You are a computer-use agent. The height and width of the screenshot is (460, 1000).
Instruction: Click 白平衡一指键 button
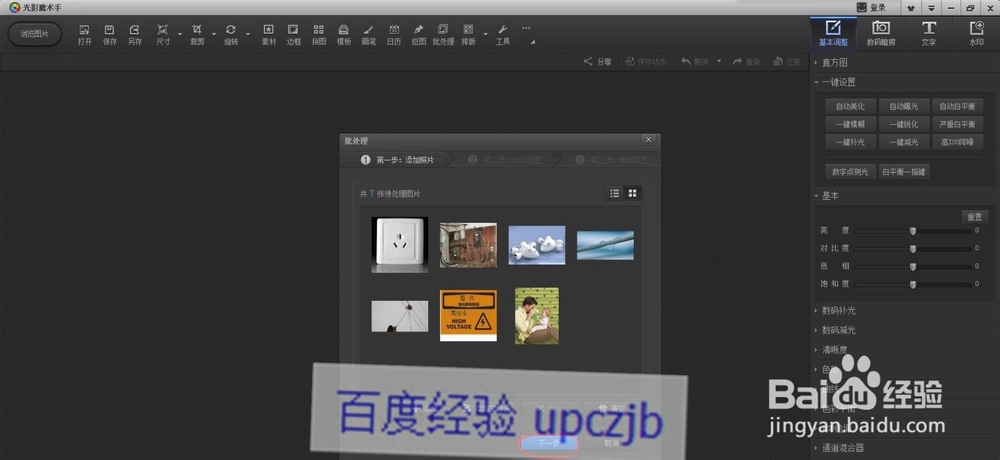click(904, 172)
